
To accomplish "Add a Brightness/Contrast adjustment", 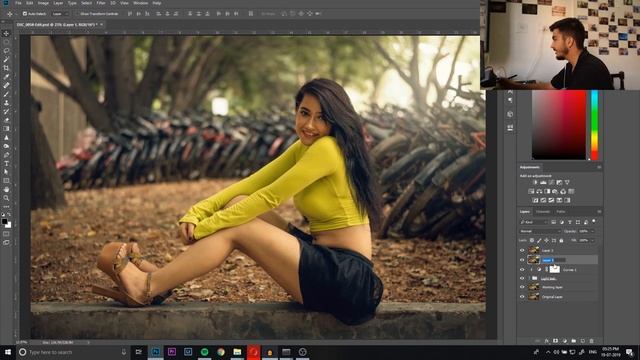I will coord(535,182).
